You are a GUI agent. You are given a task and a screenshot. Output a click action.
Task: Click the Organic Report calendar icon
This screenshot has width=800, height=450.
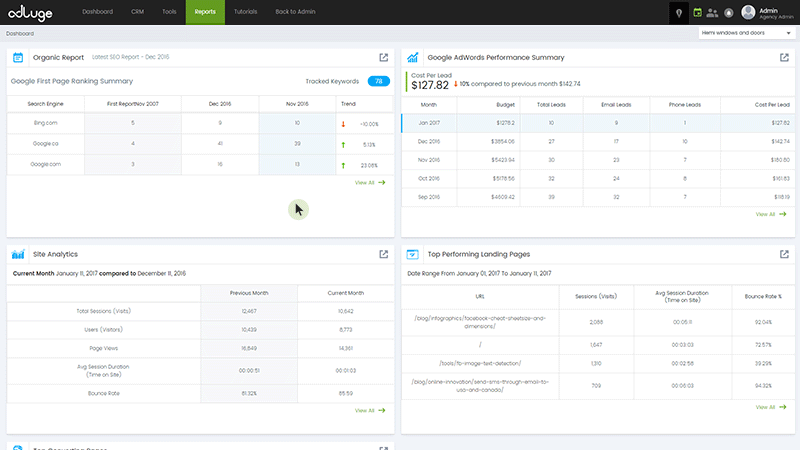pos(18,57)
